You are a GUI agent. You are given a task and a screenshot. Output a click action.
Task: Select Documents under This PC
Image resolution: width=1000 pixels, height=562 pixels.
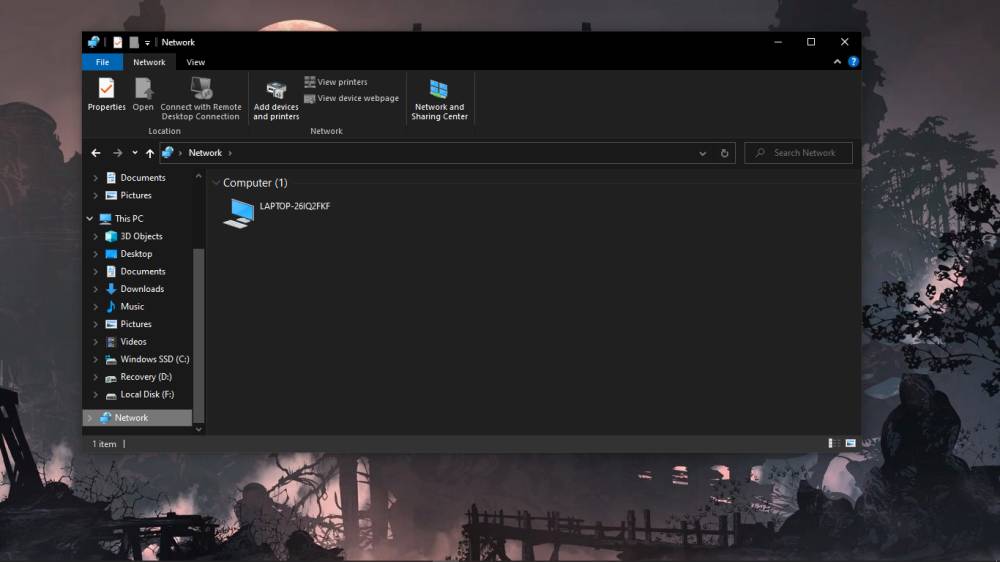(x=142, y=271)
